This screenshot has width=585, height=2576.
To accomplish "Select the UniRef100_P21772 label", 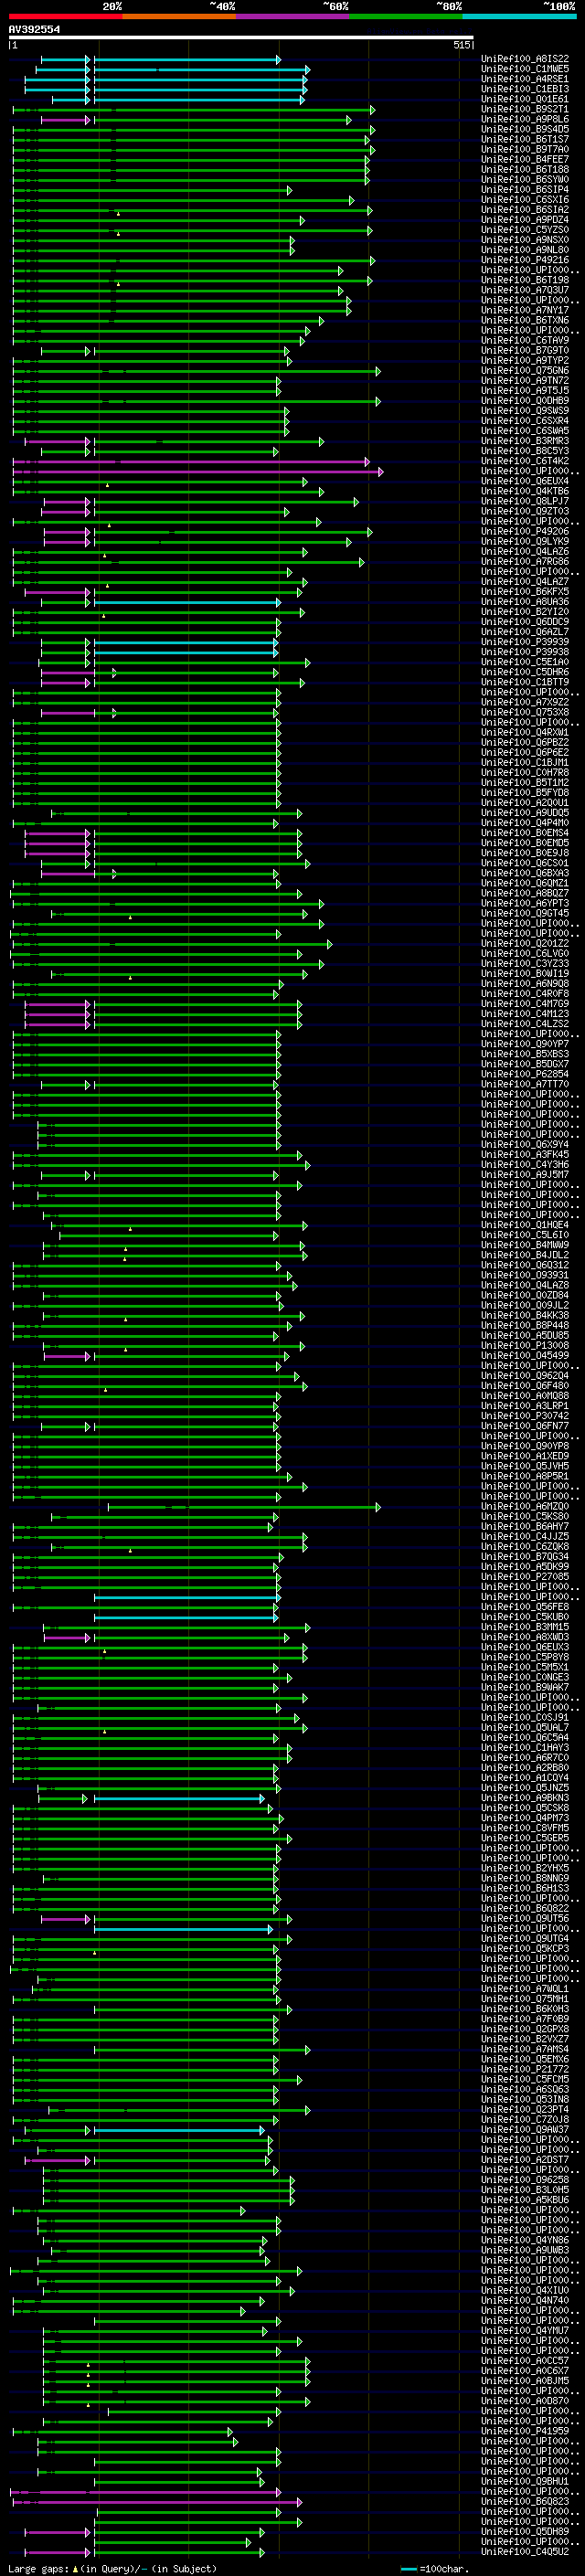I will click(525, 2070).
